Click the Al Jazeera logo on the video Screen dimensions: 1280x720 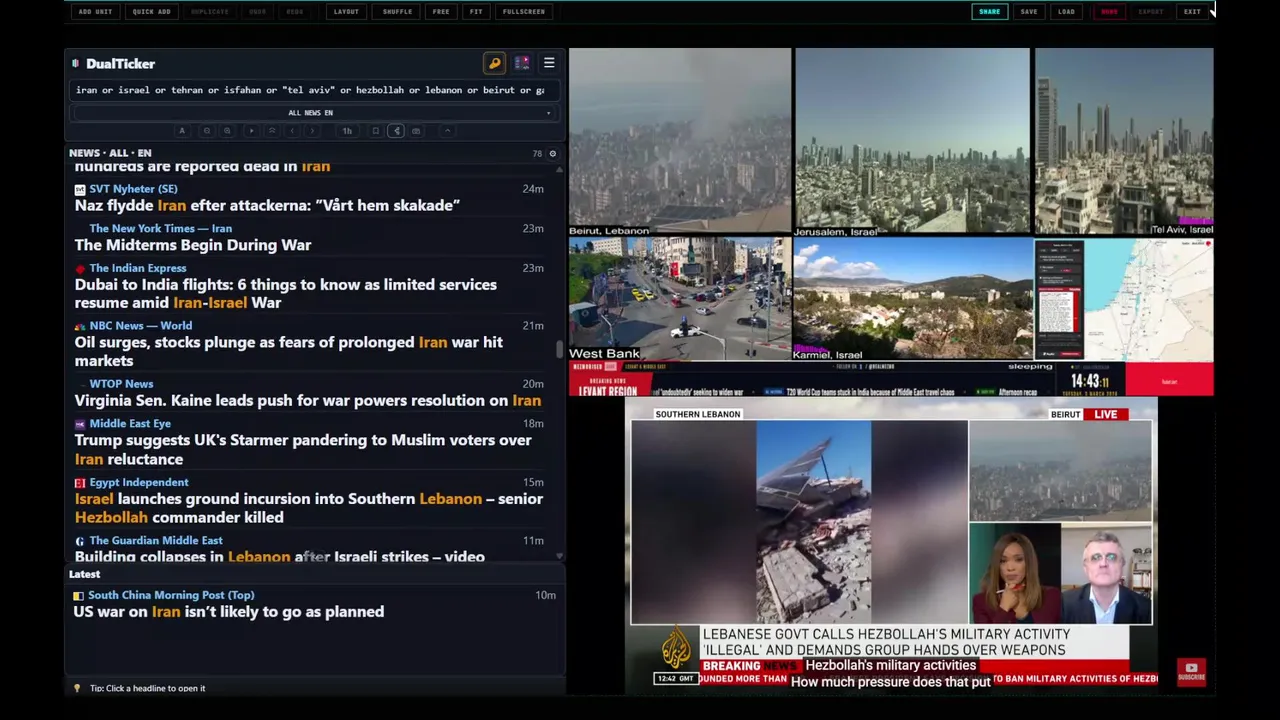point(676,649)
